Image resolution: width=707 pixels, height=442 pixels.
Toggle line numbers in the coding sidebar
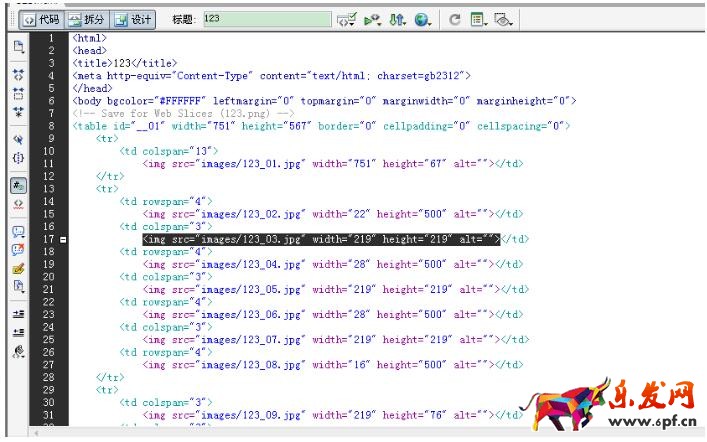pyautogui.click(x=18, y=185)
